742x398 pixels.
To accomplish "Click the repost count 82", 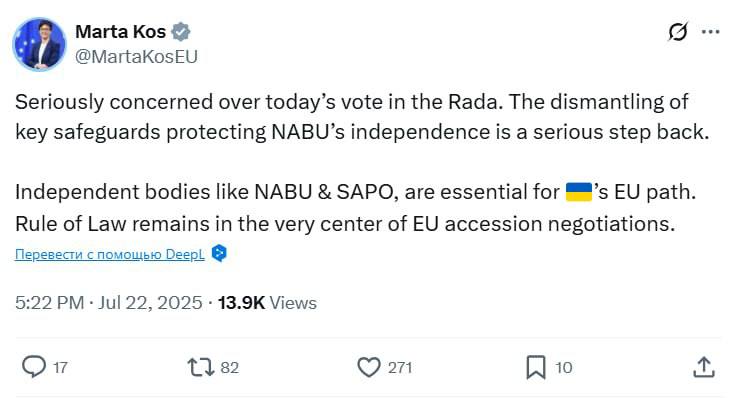I will pyautogui.click(x=230, y=367).
